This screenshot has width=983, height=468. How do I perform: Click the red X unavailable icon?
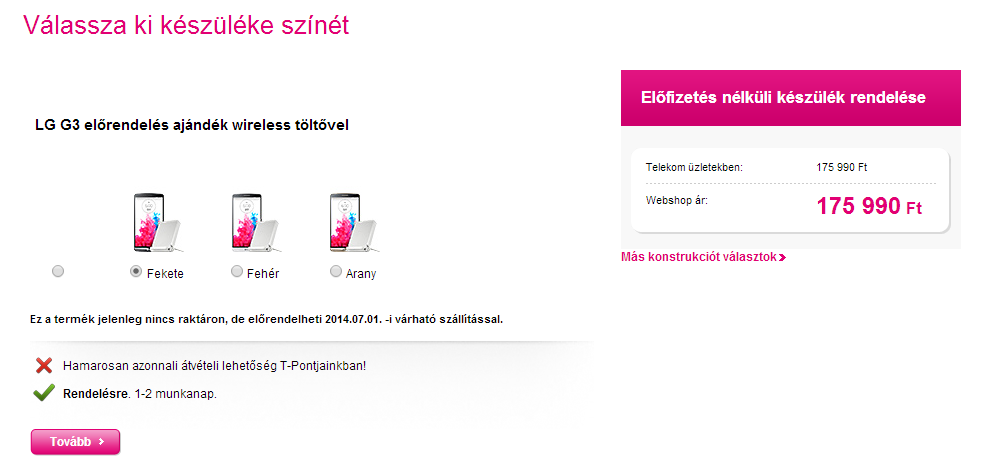[x=44, y=365]
